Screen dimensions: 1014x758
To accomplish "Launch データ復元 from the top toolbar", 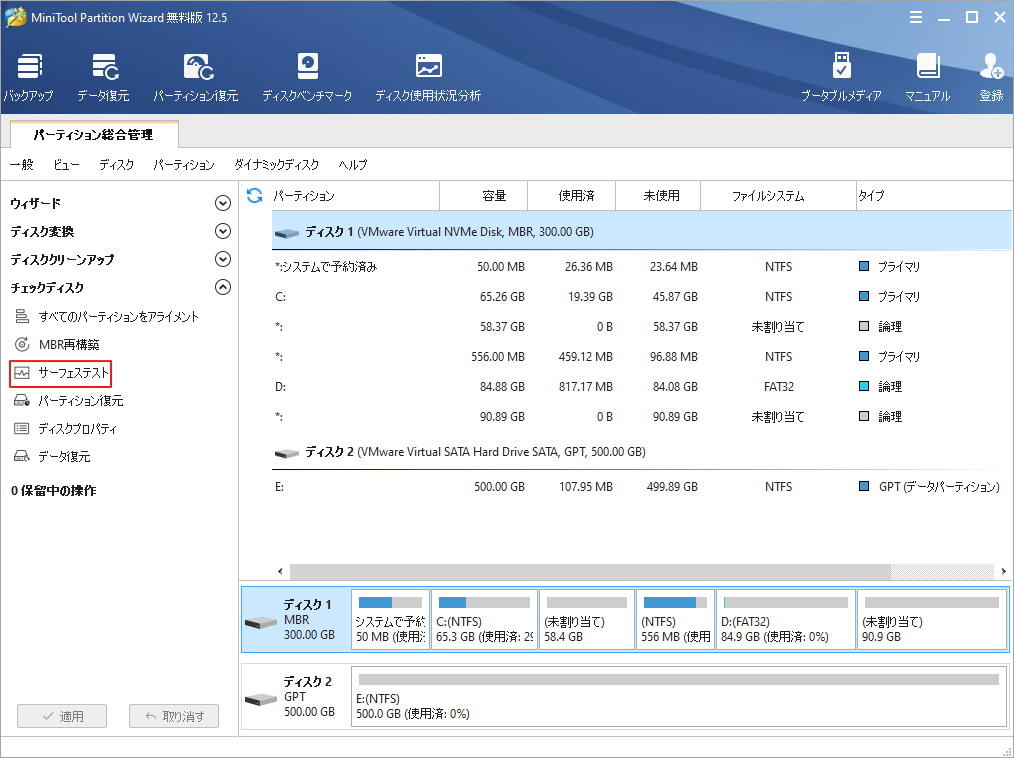I will [103, 78].
